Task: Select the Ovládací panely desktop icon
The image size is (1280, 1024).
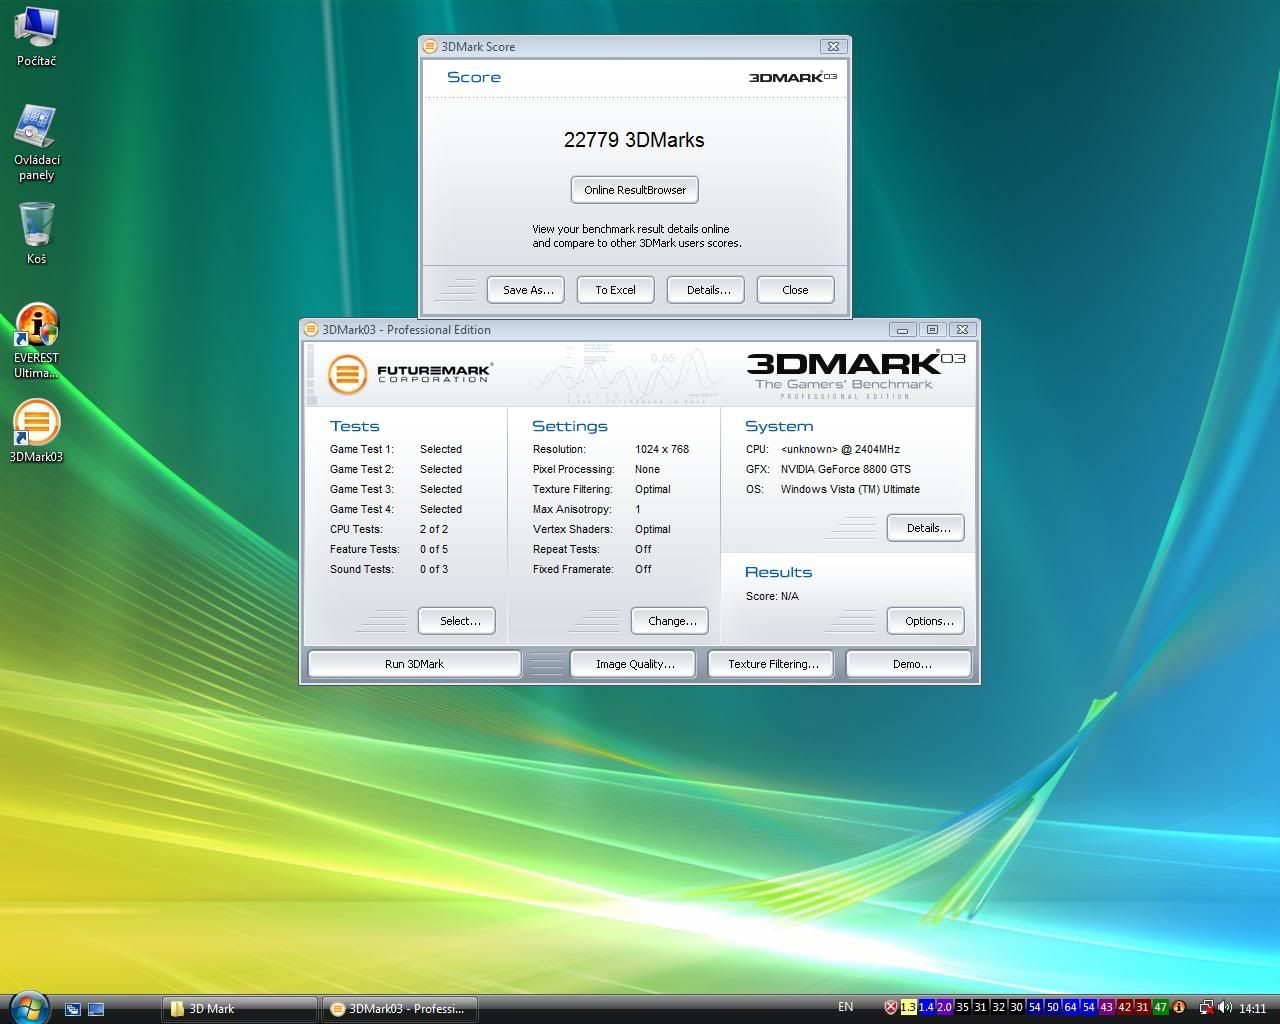Action: click(37, 143)
